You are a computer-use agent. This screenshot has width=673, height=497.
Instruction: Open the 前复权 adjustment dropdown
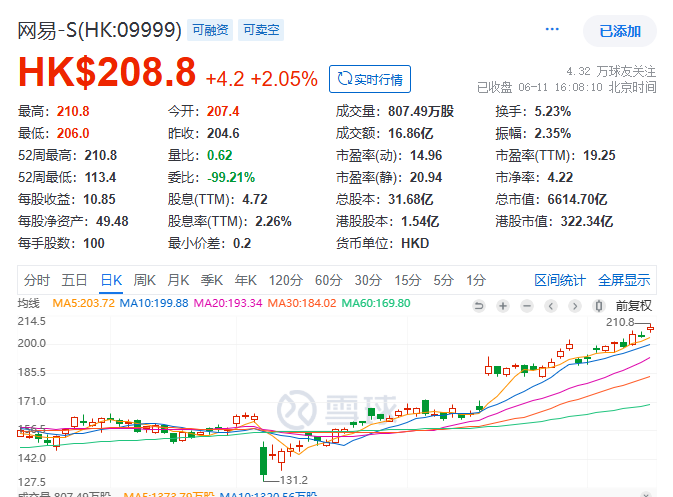[x=633, y=305]
